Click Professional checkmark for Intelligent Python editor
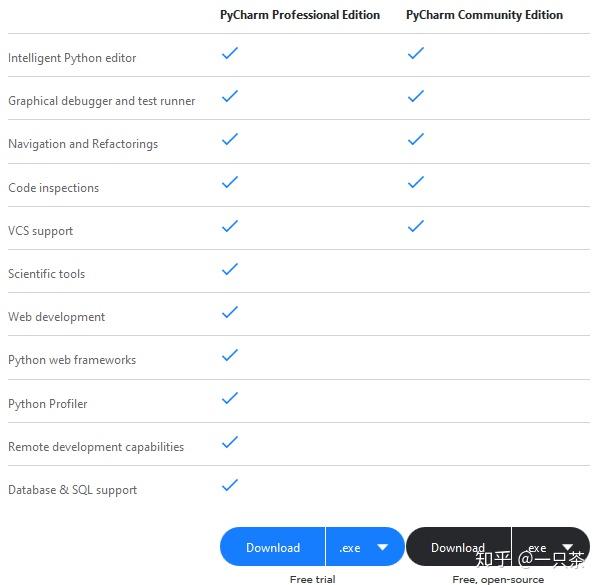This screenshot has width=601, height=585. 230,53
